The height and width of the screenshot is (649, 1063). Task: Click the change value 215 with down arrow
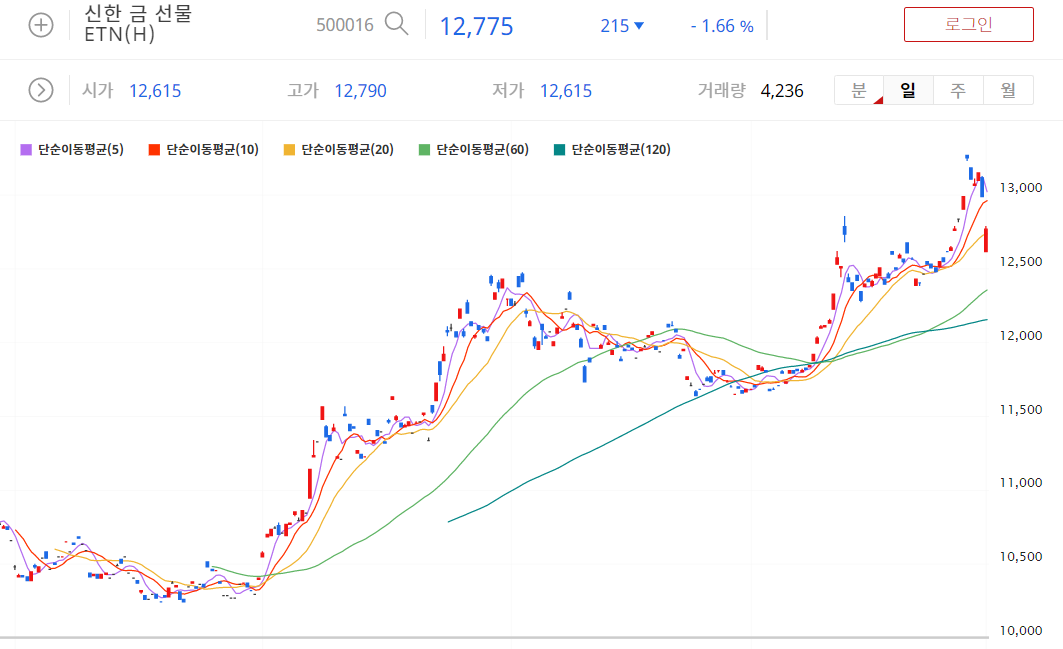tap(622, 26)
